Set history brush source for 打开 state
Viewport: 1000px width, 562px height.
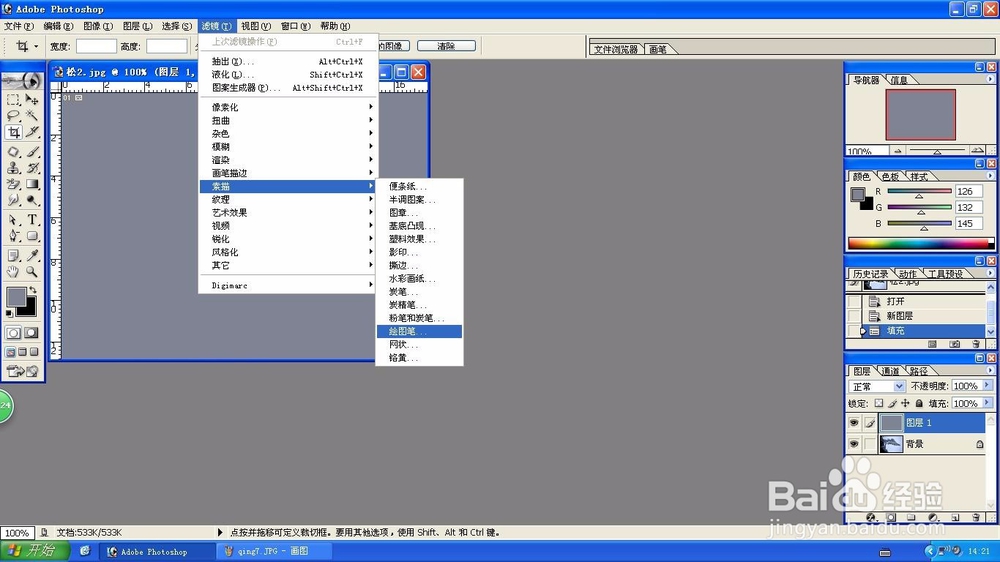(x=854, y=301)
